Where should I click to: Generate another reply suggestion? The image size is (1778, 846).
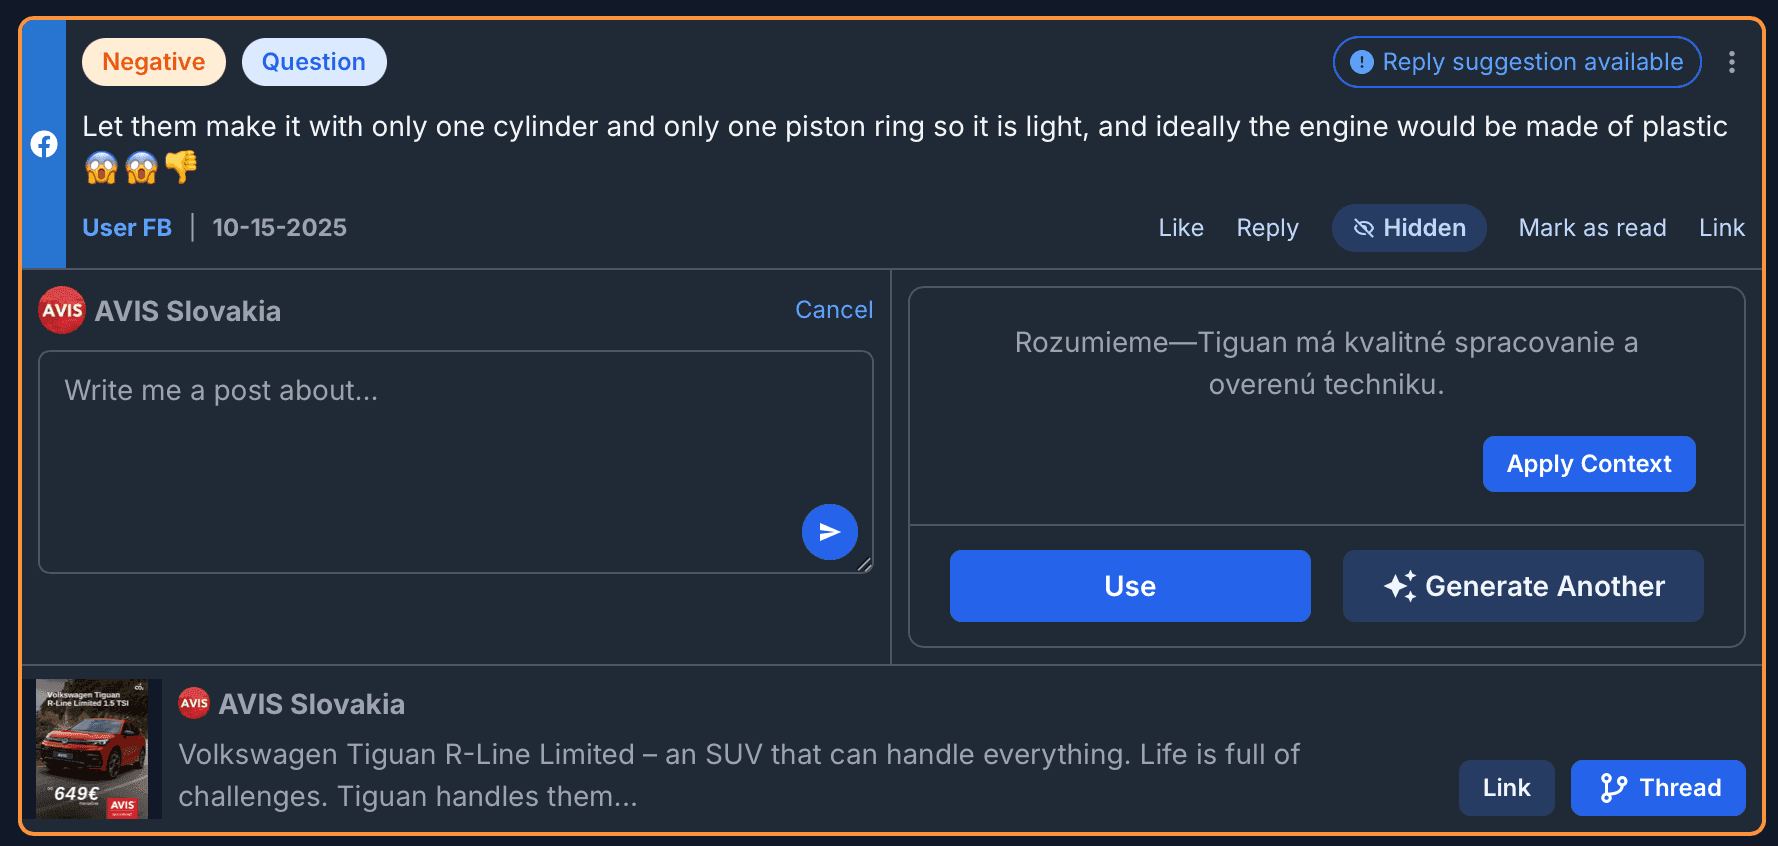click(1523, 586)
